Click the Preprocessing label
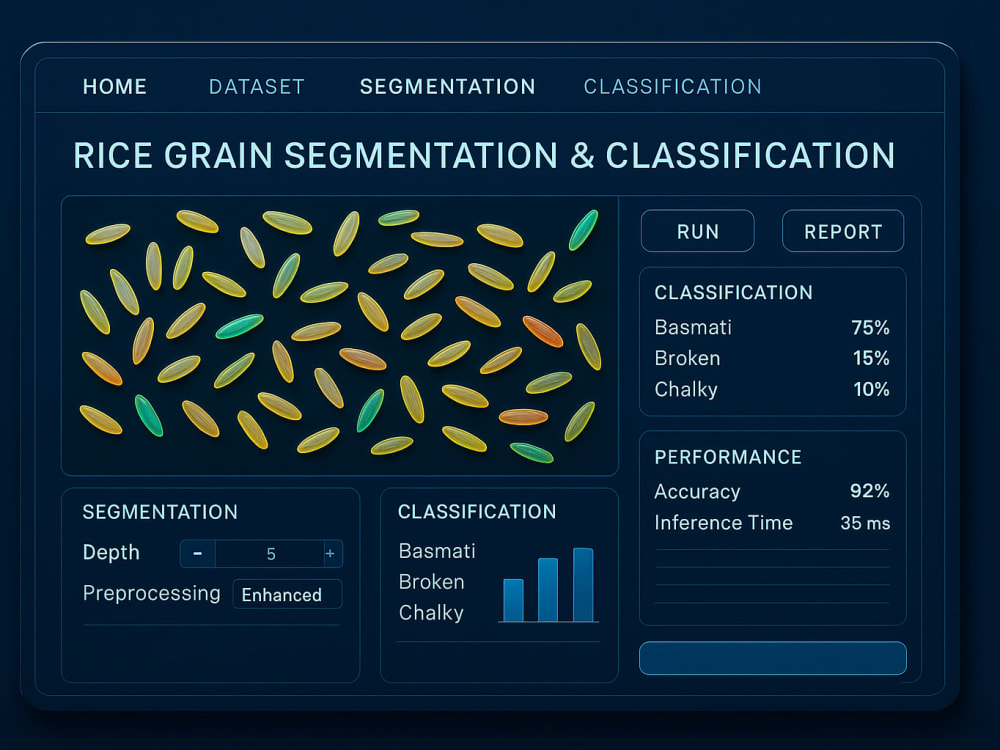 click(x=151, y=594)
